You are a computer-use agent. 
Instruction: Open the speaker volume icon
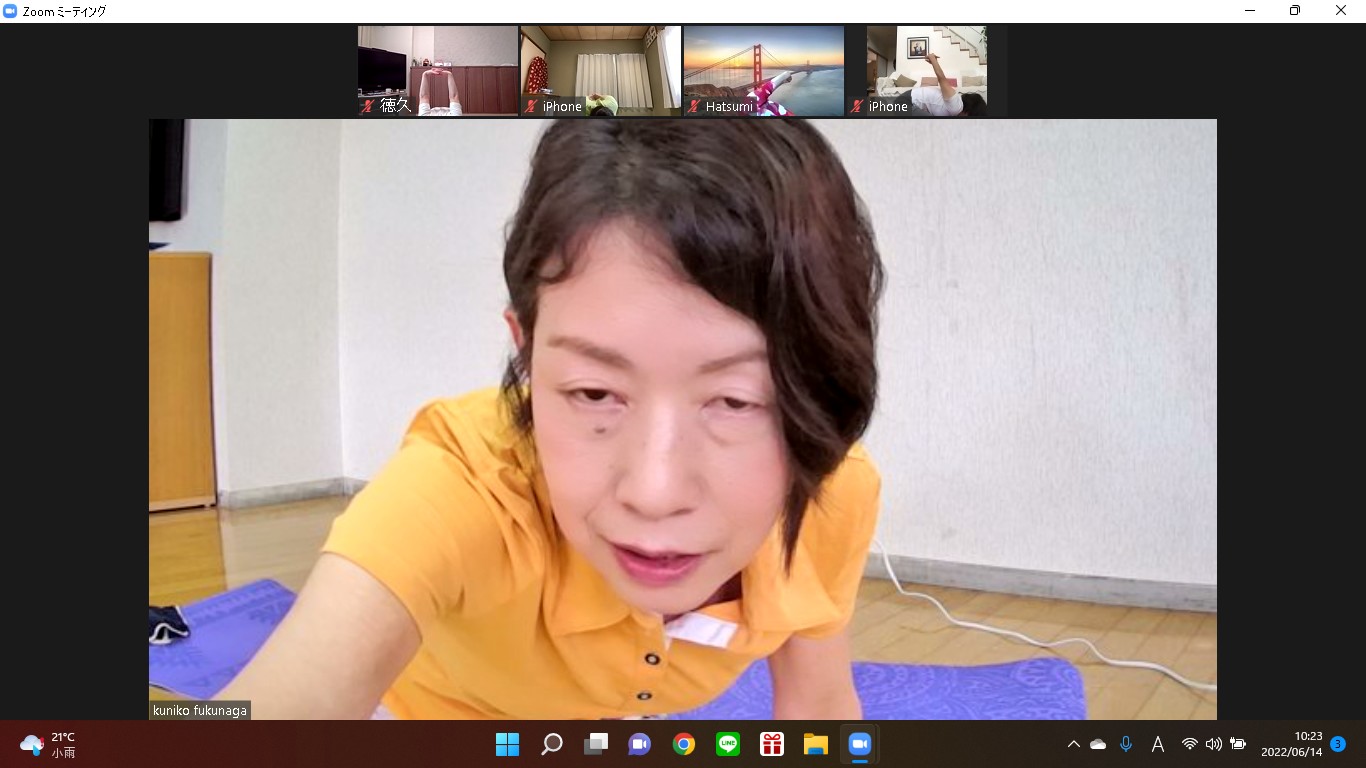(1214, 744)
